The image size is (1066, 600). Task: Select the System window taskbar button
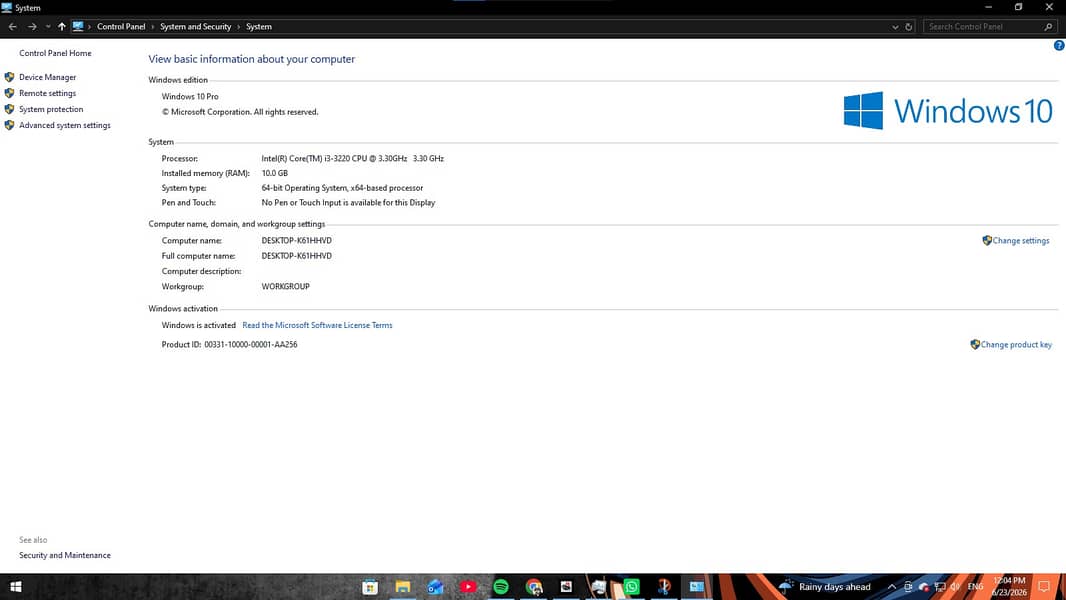697,586
